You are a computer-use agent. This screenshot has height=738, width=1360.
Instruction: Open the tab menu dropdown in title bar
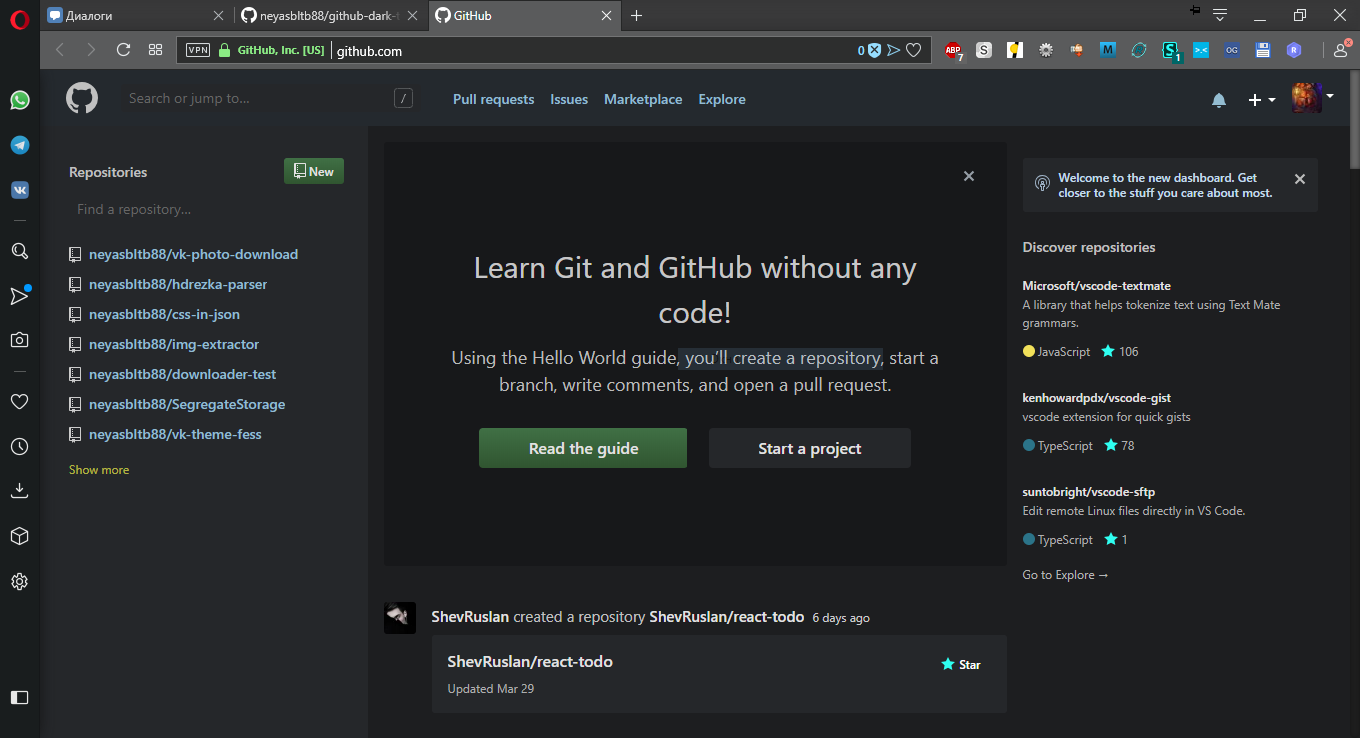click(1219, 15)
